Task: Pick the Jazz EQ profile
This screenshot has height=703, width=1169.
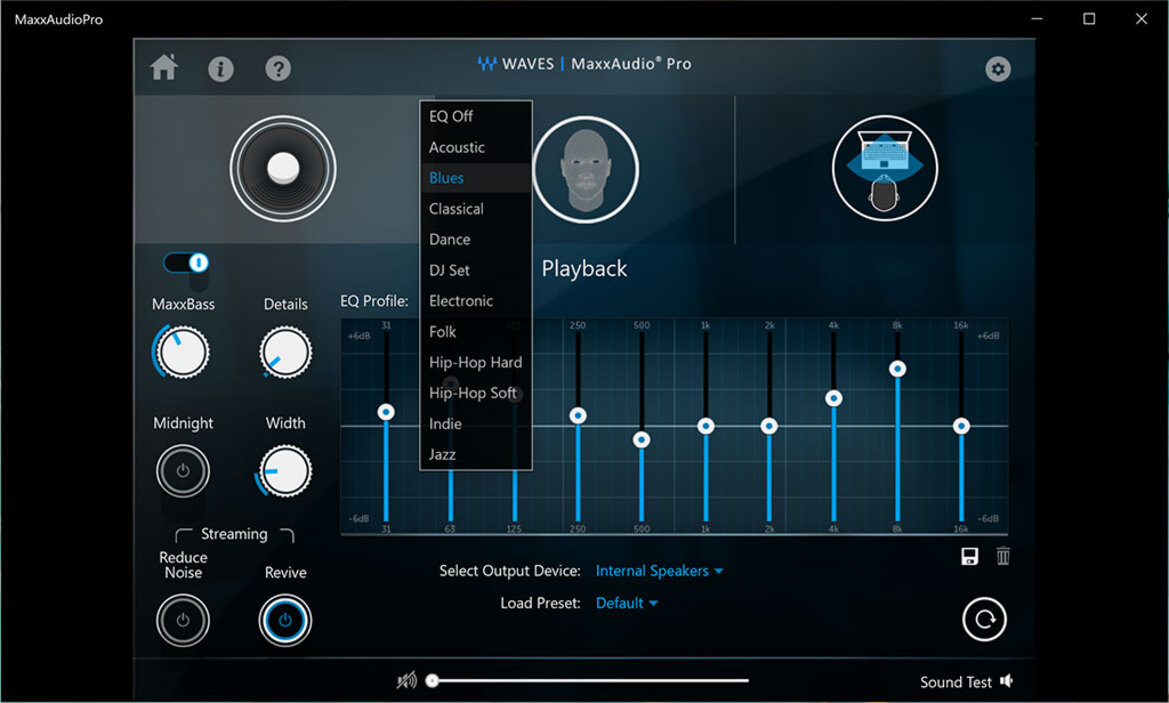Action: tap(476, 454)
